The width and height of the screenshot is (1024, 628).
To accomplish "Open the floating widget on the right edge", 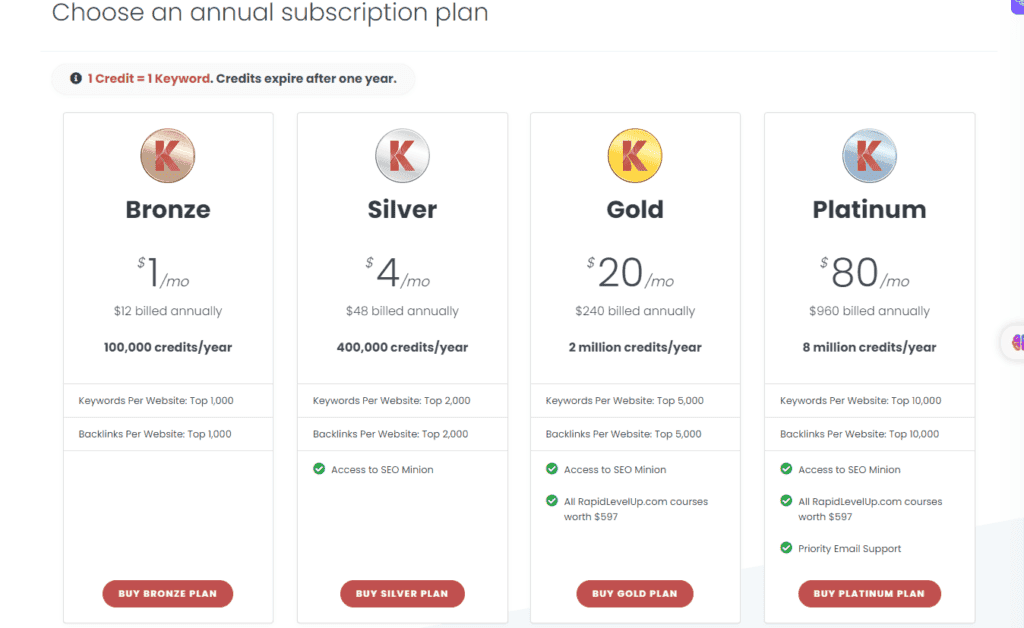I will pos(1017,342).
